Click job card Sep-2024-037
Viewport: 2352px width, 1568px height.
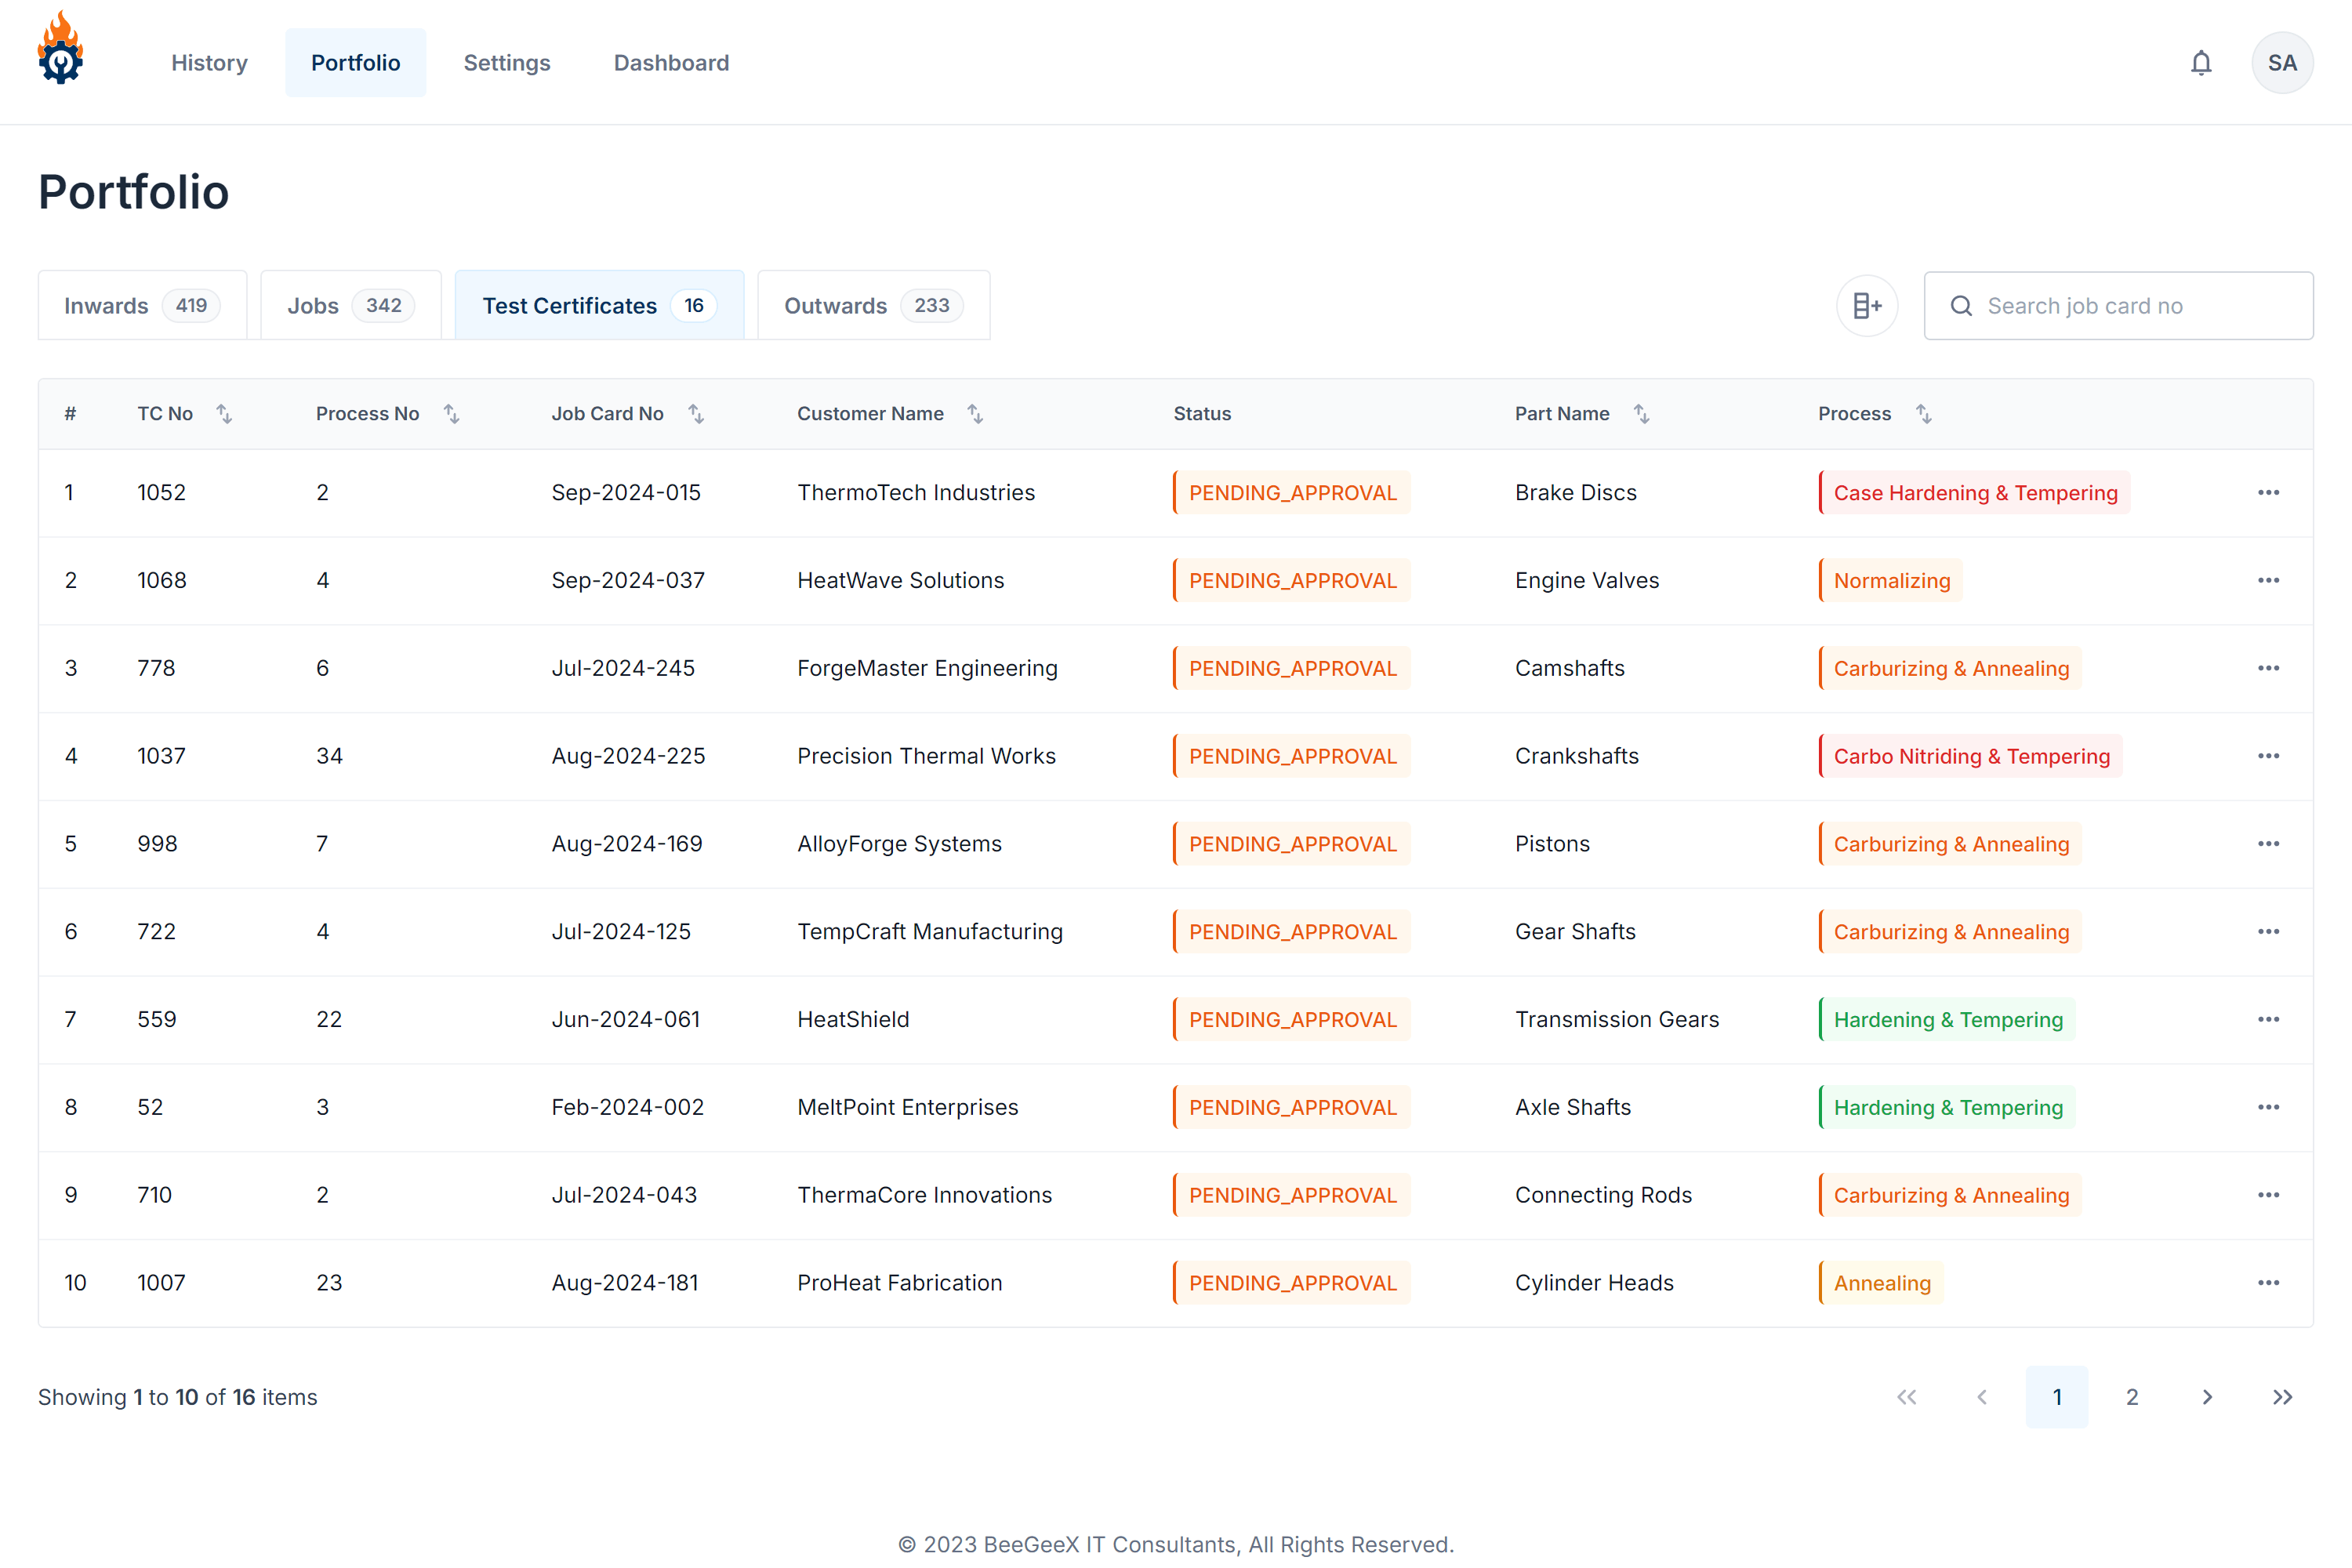coord(628,581)
